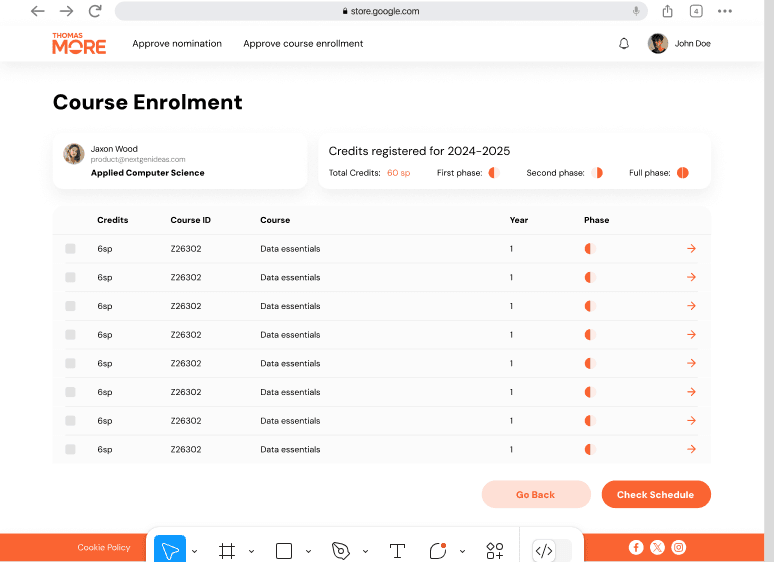774x562 pixels.
Task: Select the Pen tool in bottom toolbar
Action: 341,551
